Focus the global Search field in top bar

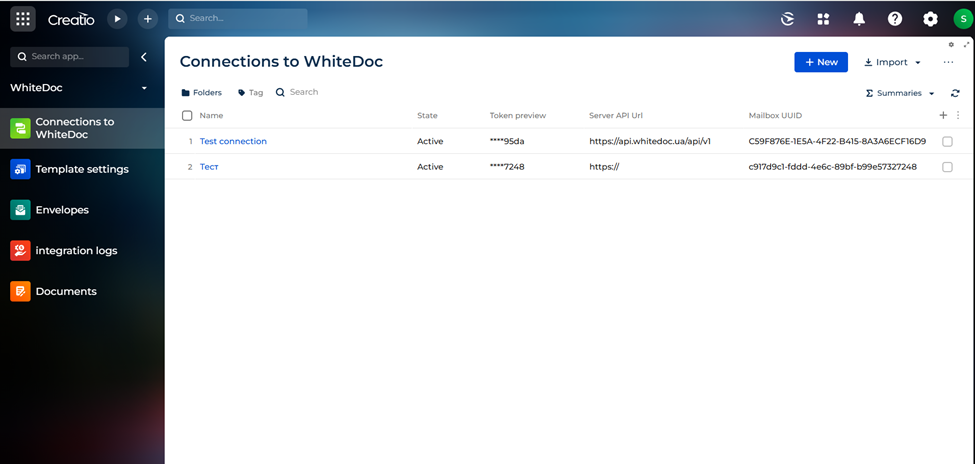pyautogui.click(x=238, y=19)
